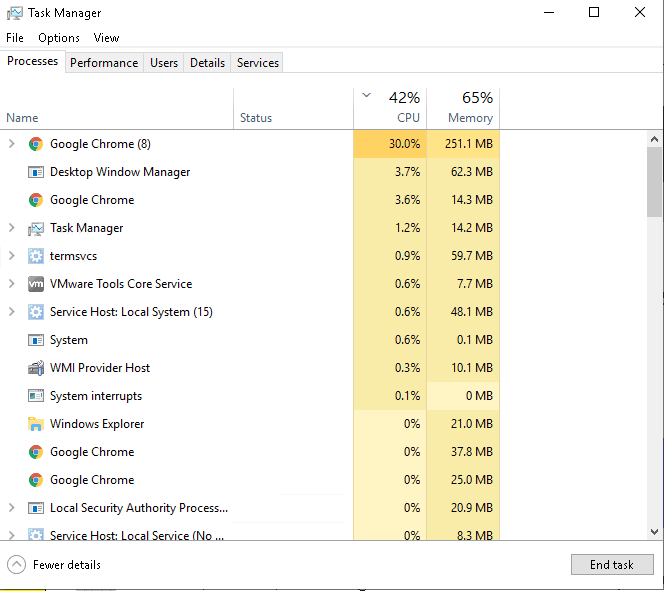Select the Processes tab
The width and height of the screenshot is (664, 591).
33,61
